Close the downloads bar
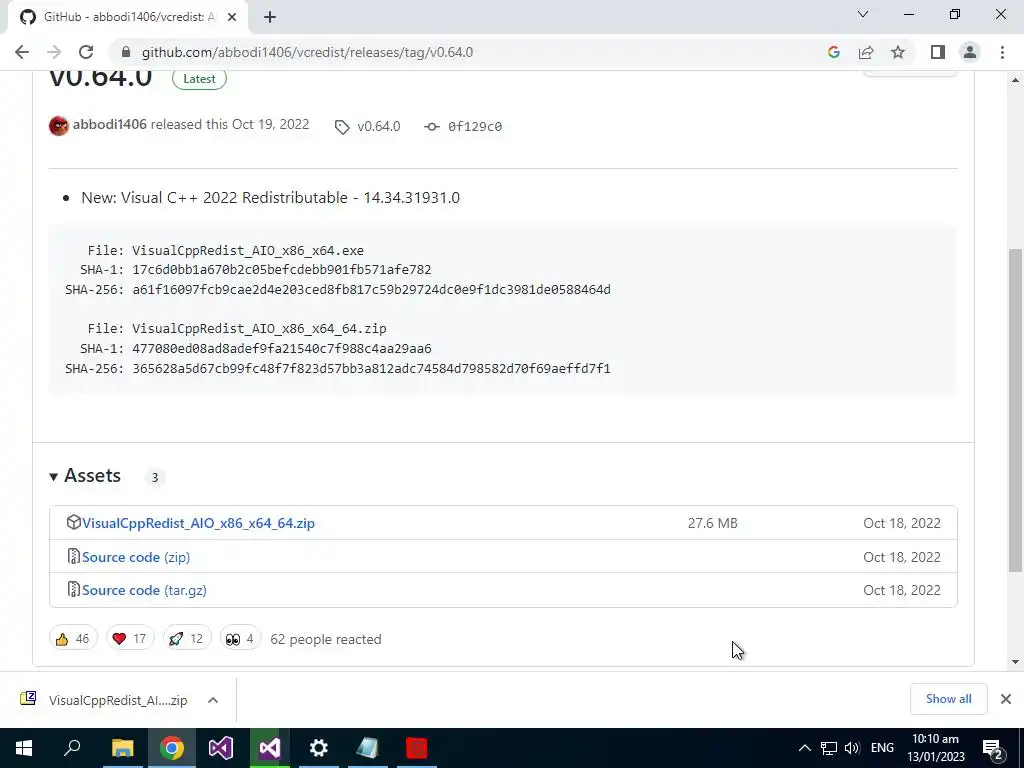The height and width of the screenshot is (768, 1024). [1006, 699]
